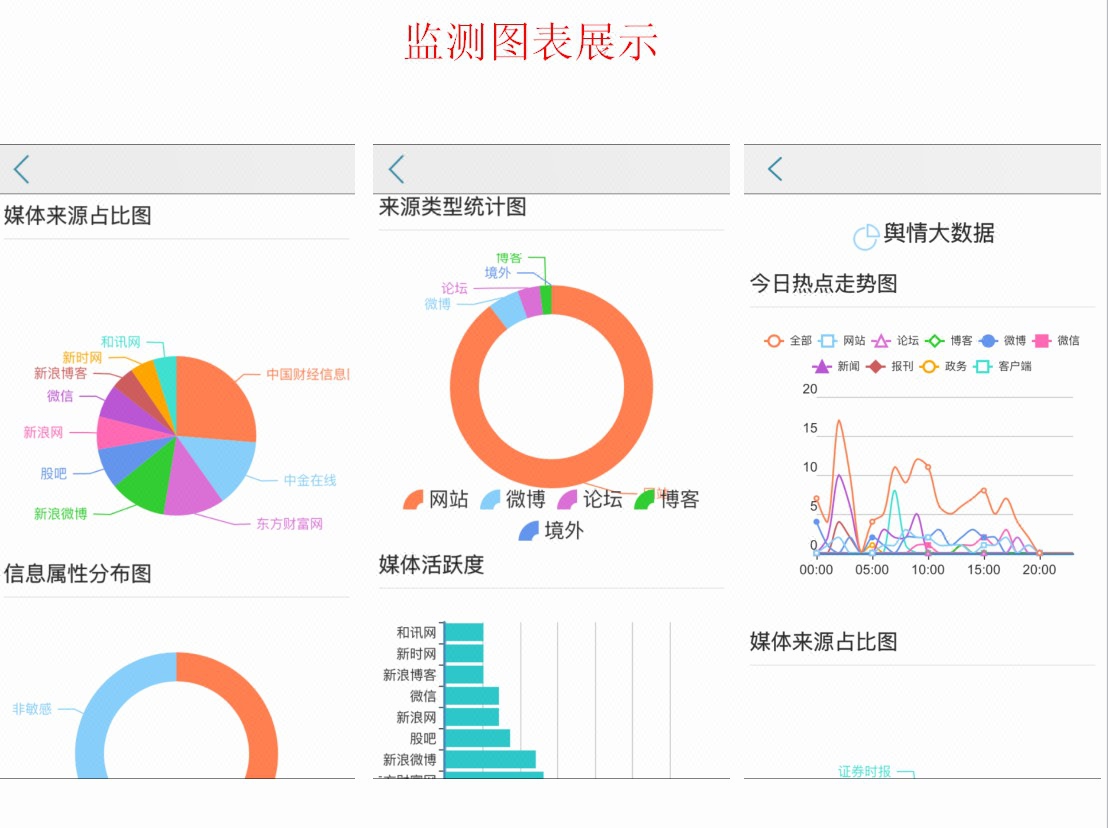Click the 今日热点走势图 heading
Viewport: 1108px width, 828px height.
click(x=824, y=283)
